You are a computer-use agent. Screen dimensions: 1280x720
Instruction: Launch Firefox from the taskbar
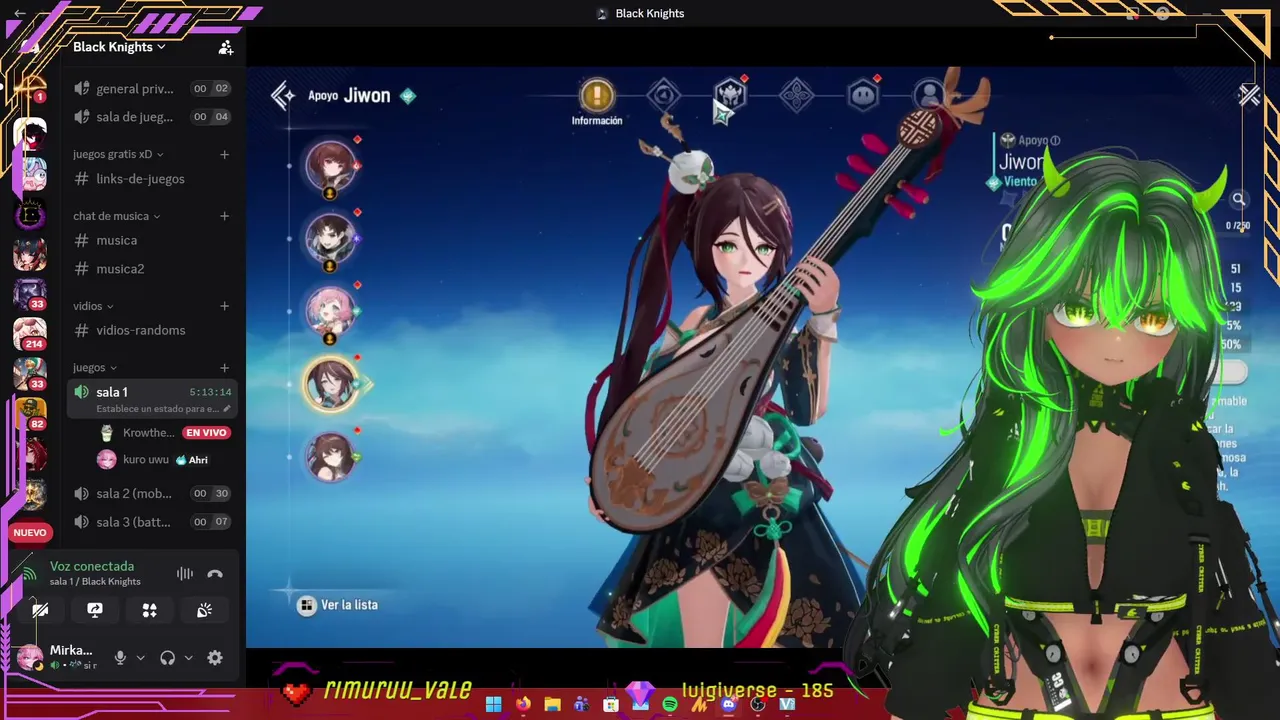(523, 704)
